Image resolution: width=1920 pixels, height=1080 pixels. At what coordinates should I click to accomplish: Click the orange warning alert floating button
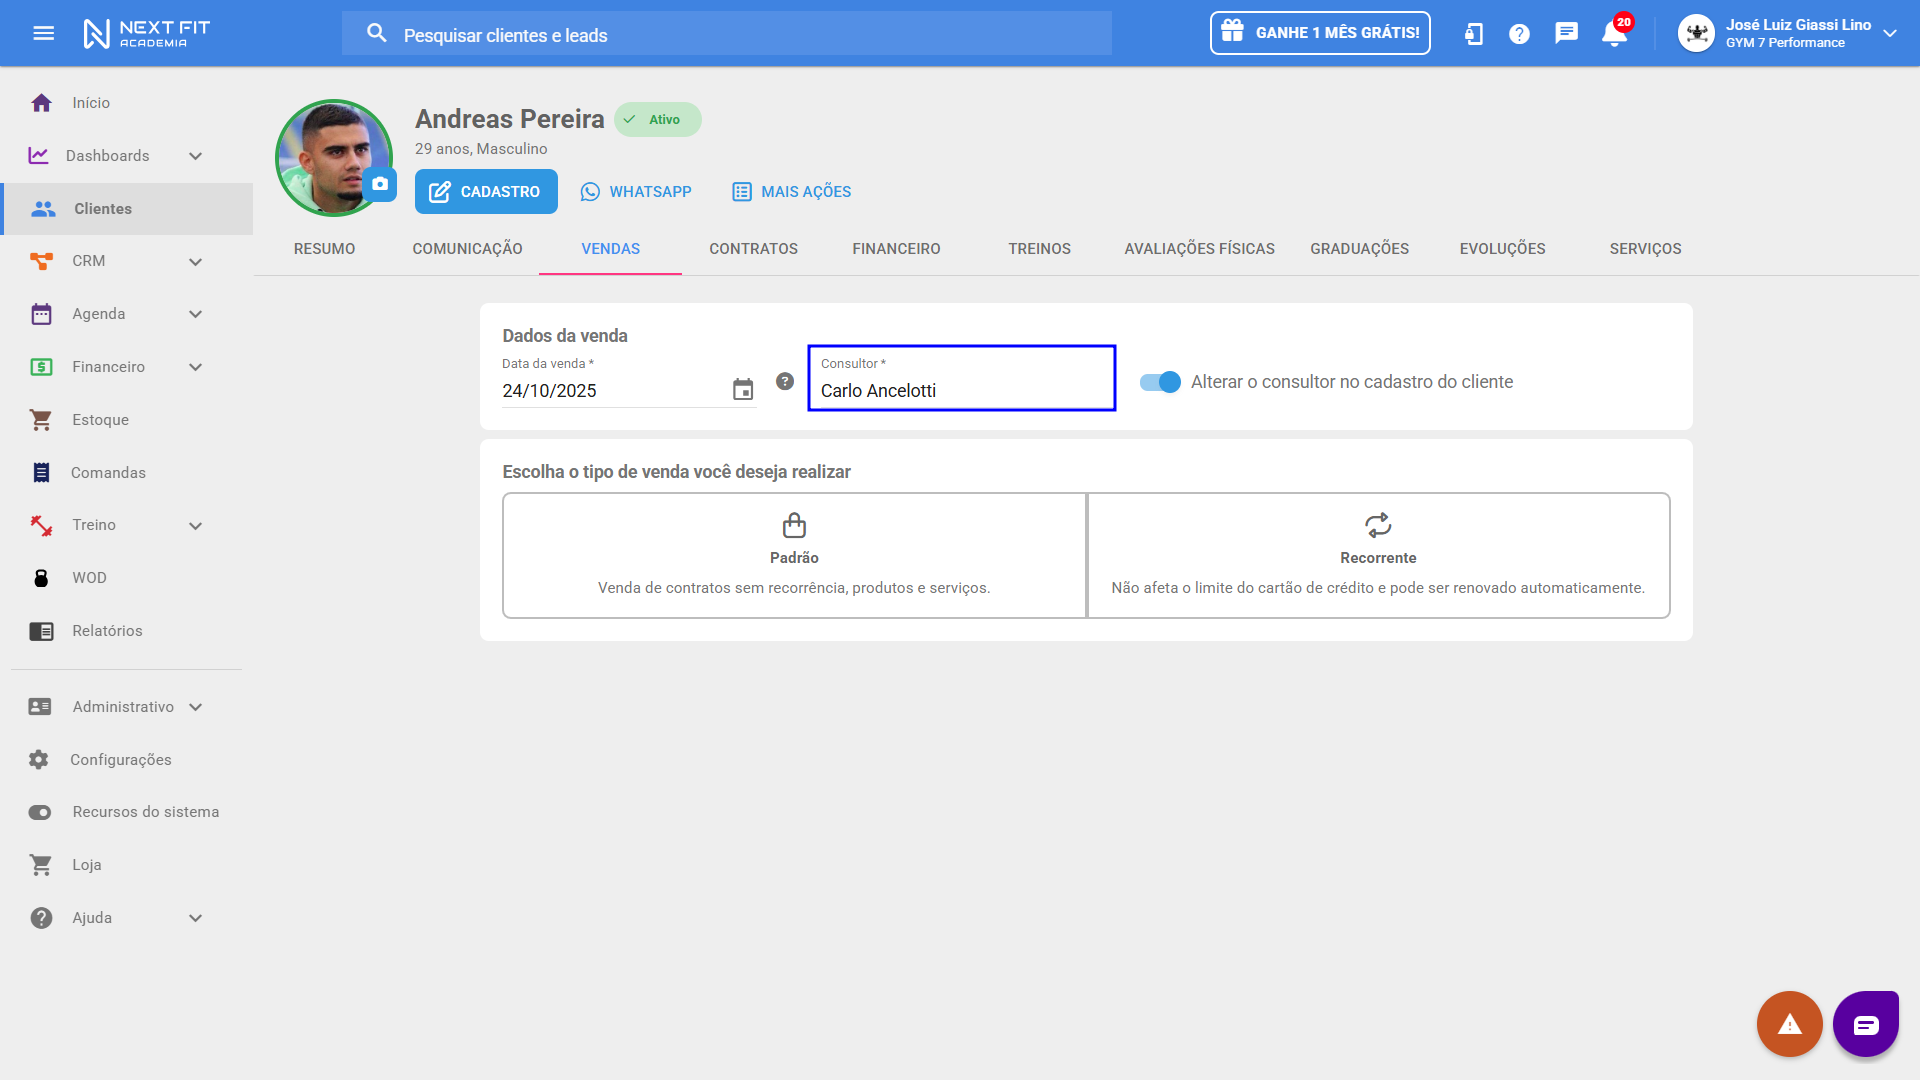pyautogui.click(x=1789, y=1023)
